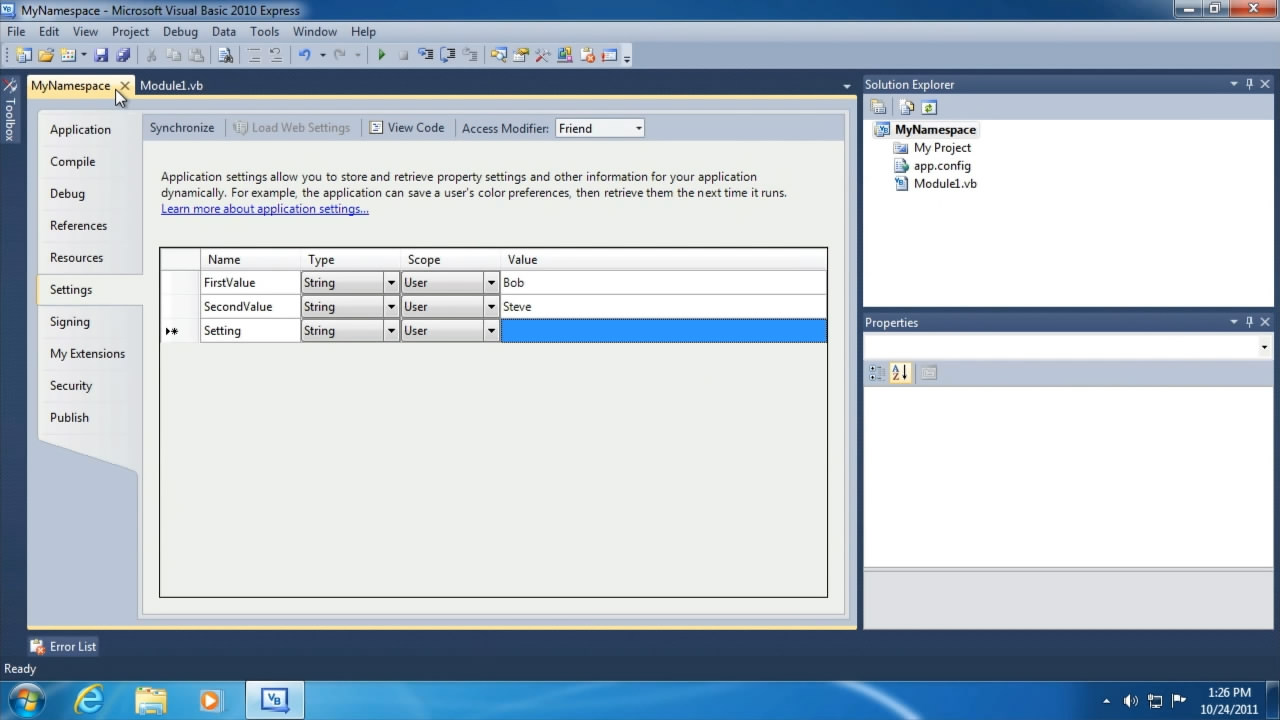This screenshot has width=1280, height=720.
Task: Open Add New Item dropdown arrow
Action: coord(83,55)
